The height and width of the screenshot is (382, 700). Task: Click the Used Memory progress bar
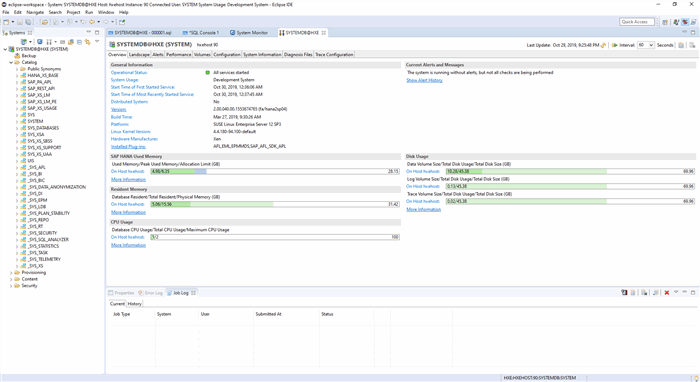[275, 171]
